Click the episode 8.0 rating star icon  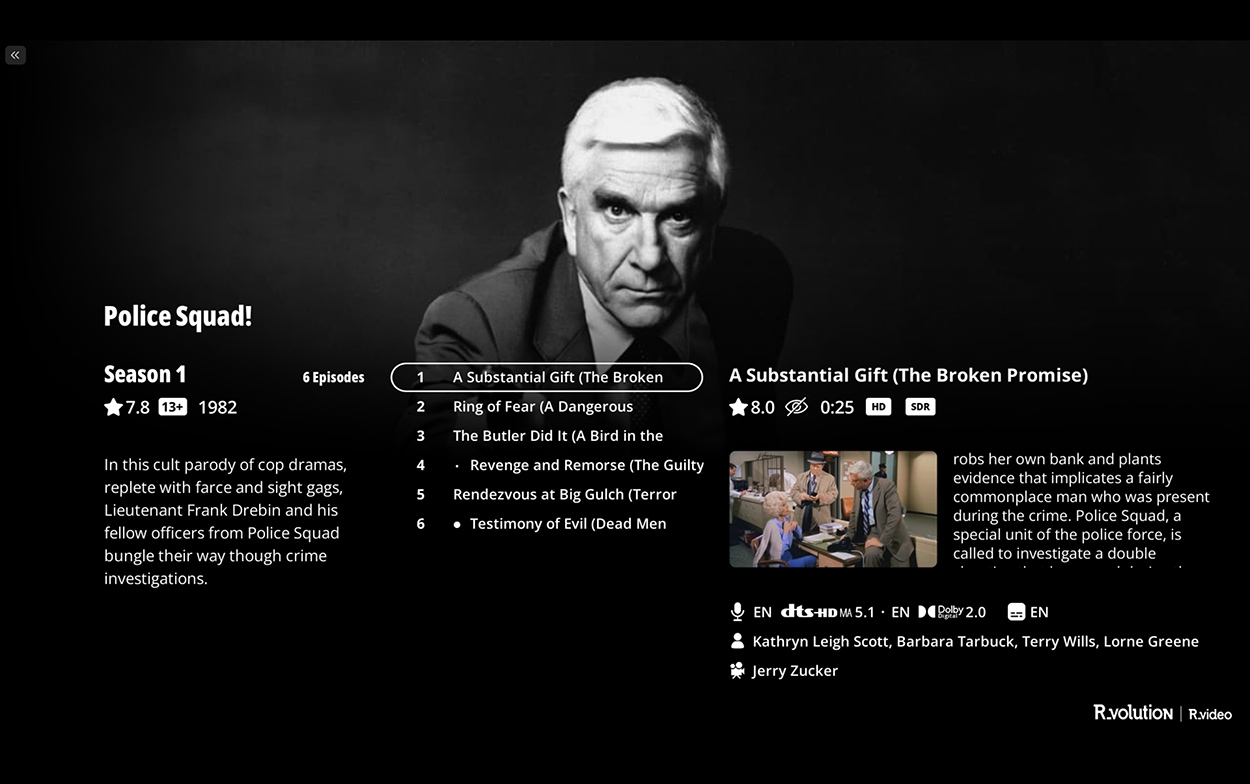(738, 407)
